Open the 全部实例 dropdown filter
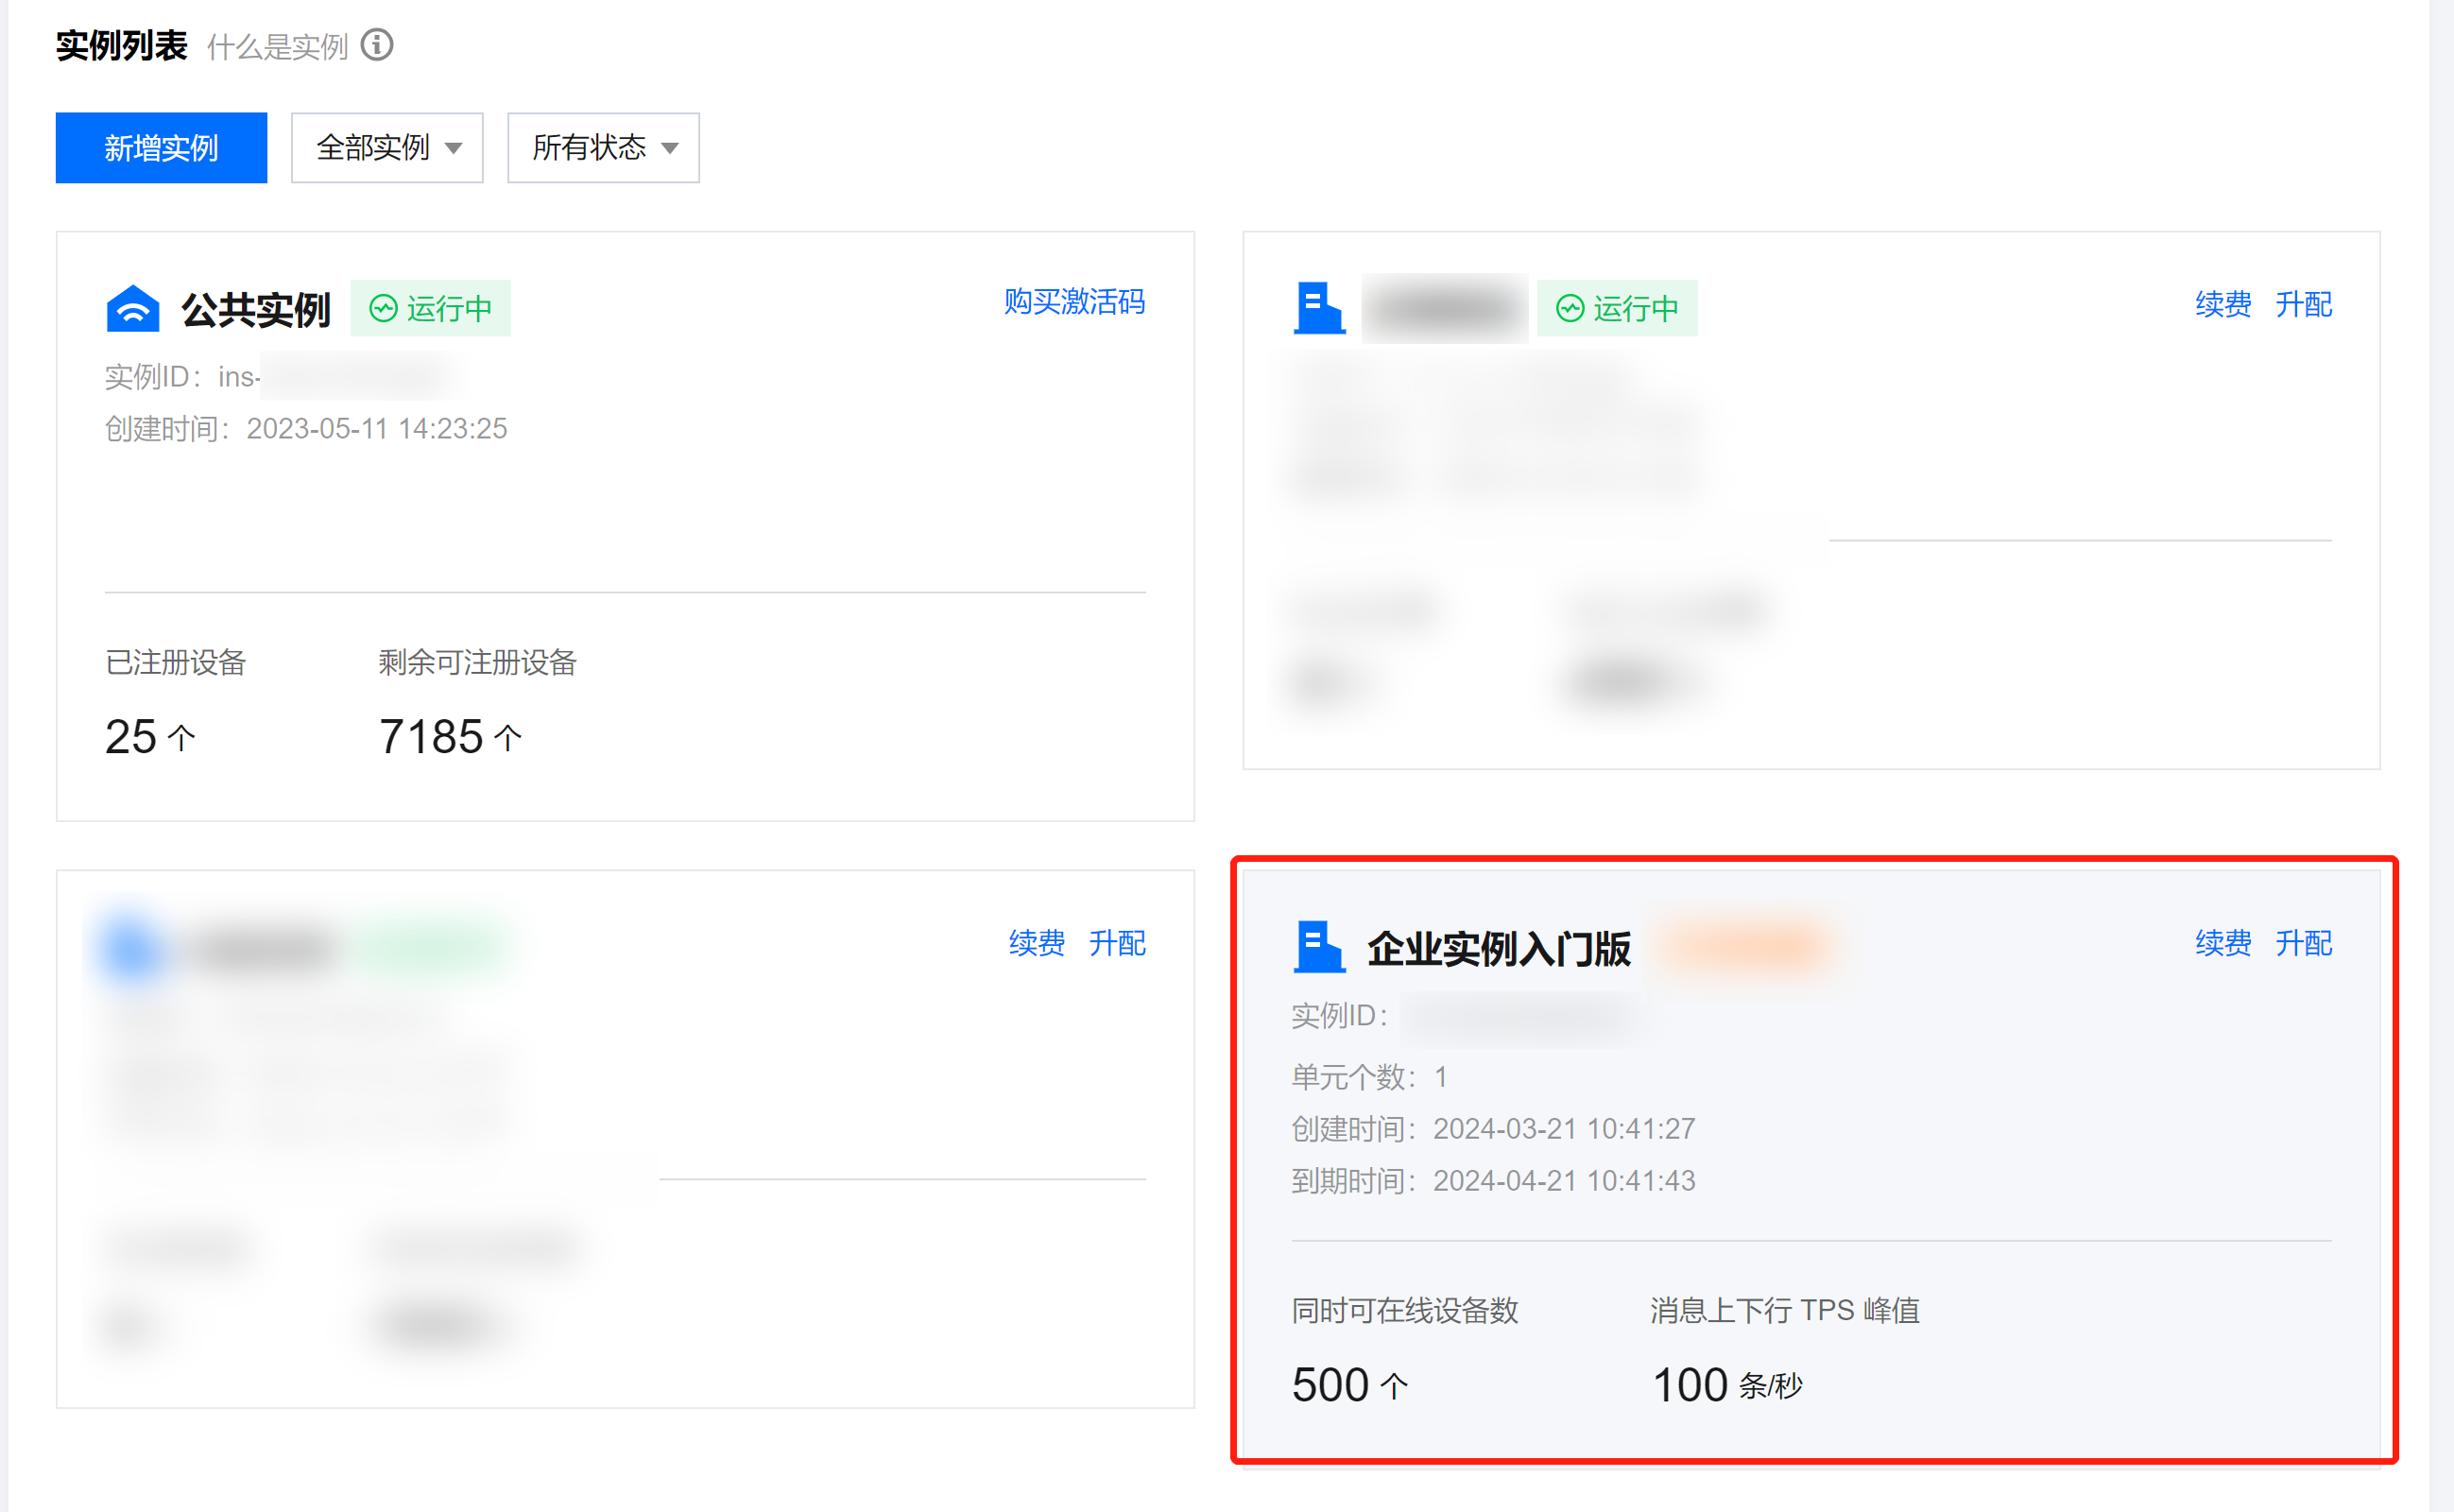Image resolution: width=2454 pixels, height=1512 pixels. pyautogui.click(x=387, y=148)
